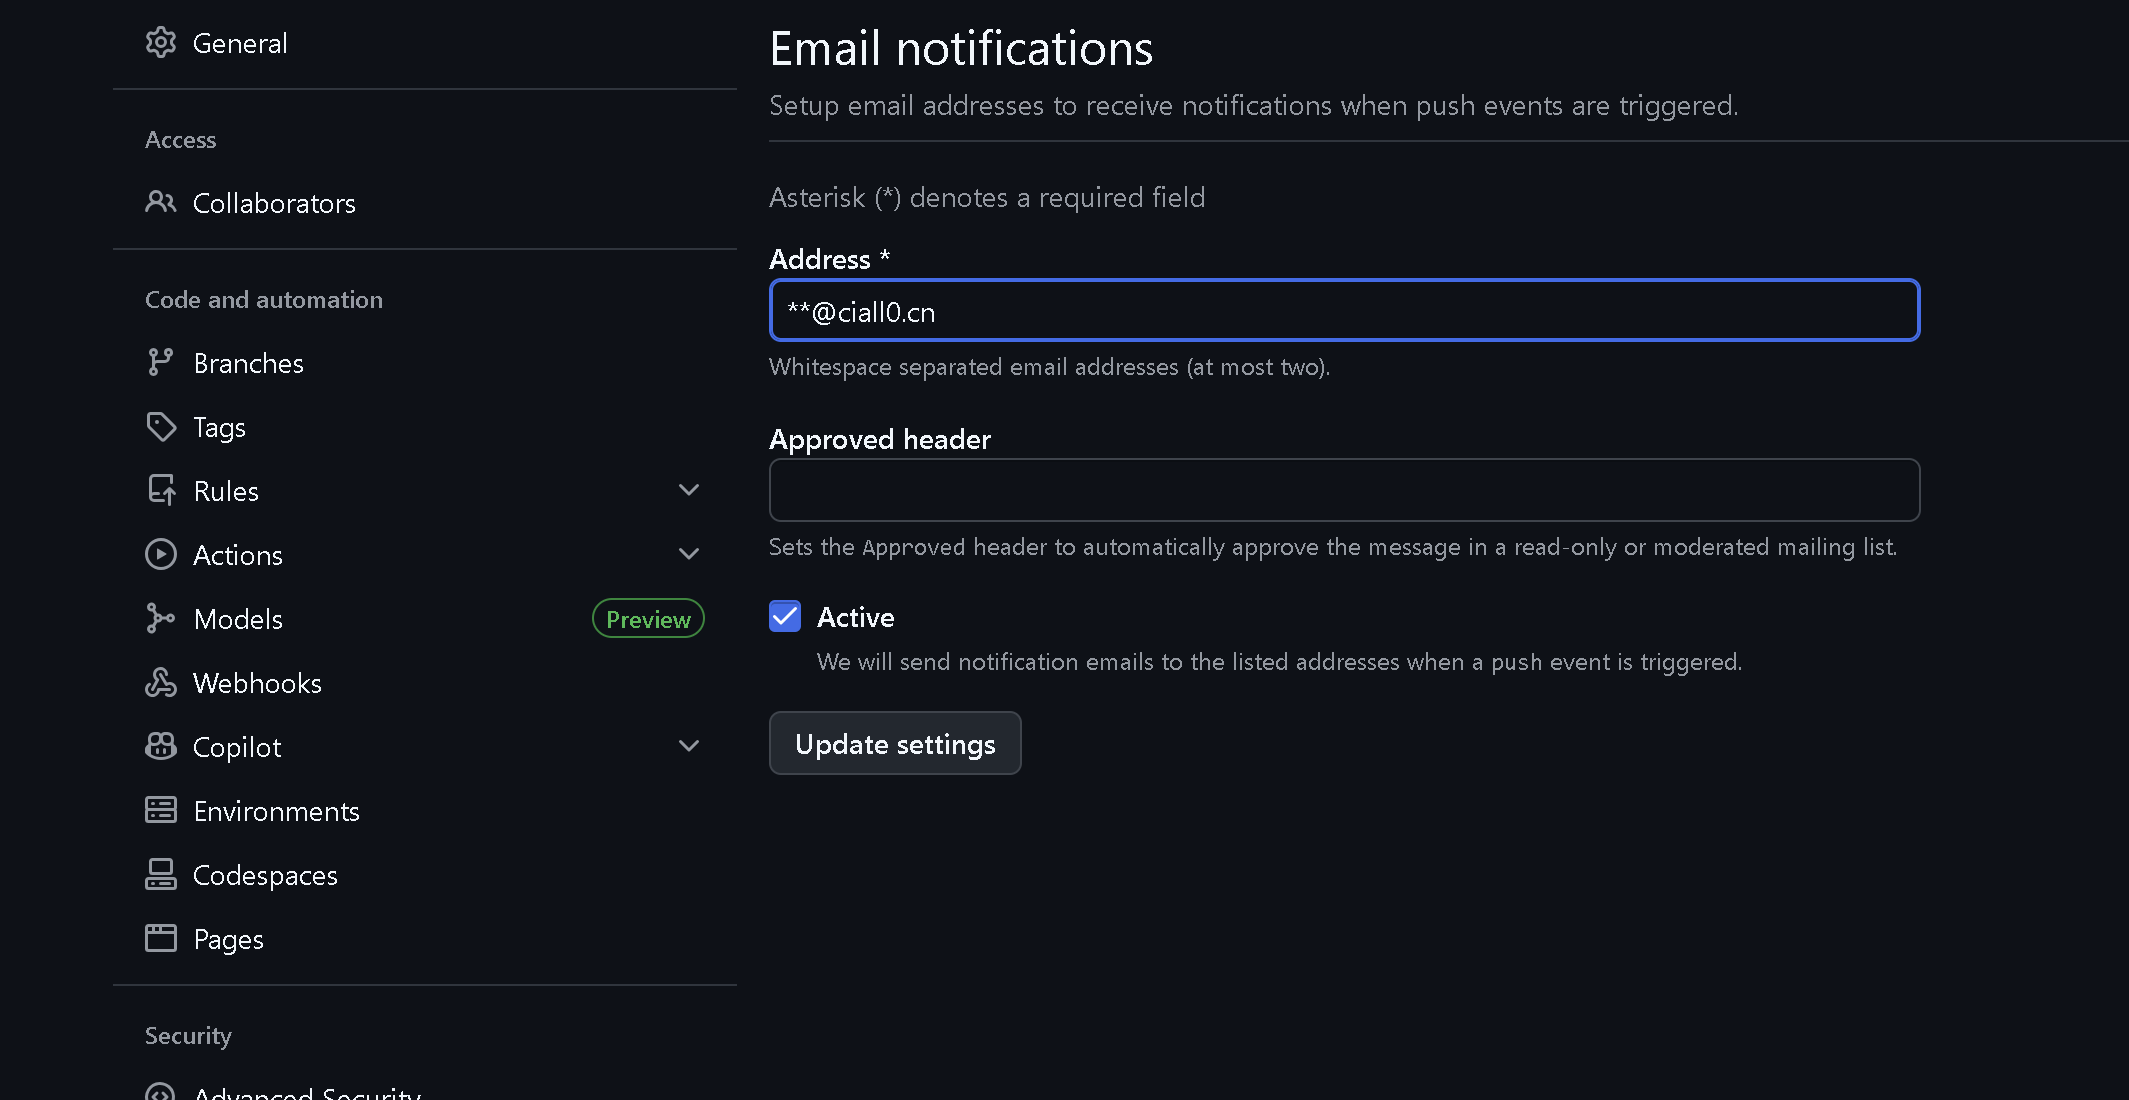Expand the Rules submenu chevron
This screenshot has height=1100, width=2129.
tap(688, 490)
